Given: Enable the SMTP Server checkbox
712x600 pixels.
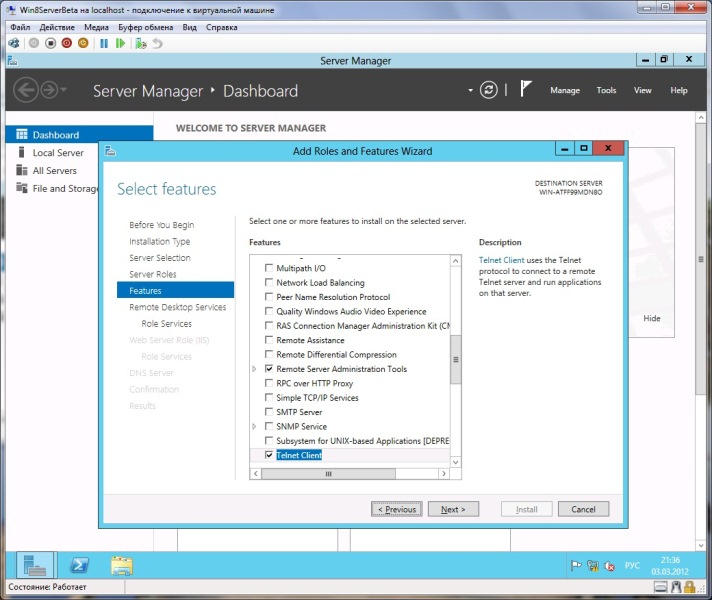Looking at the screenshot, I should click(268, 412).
